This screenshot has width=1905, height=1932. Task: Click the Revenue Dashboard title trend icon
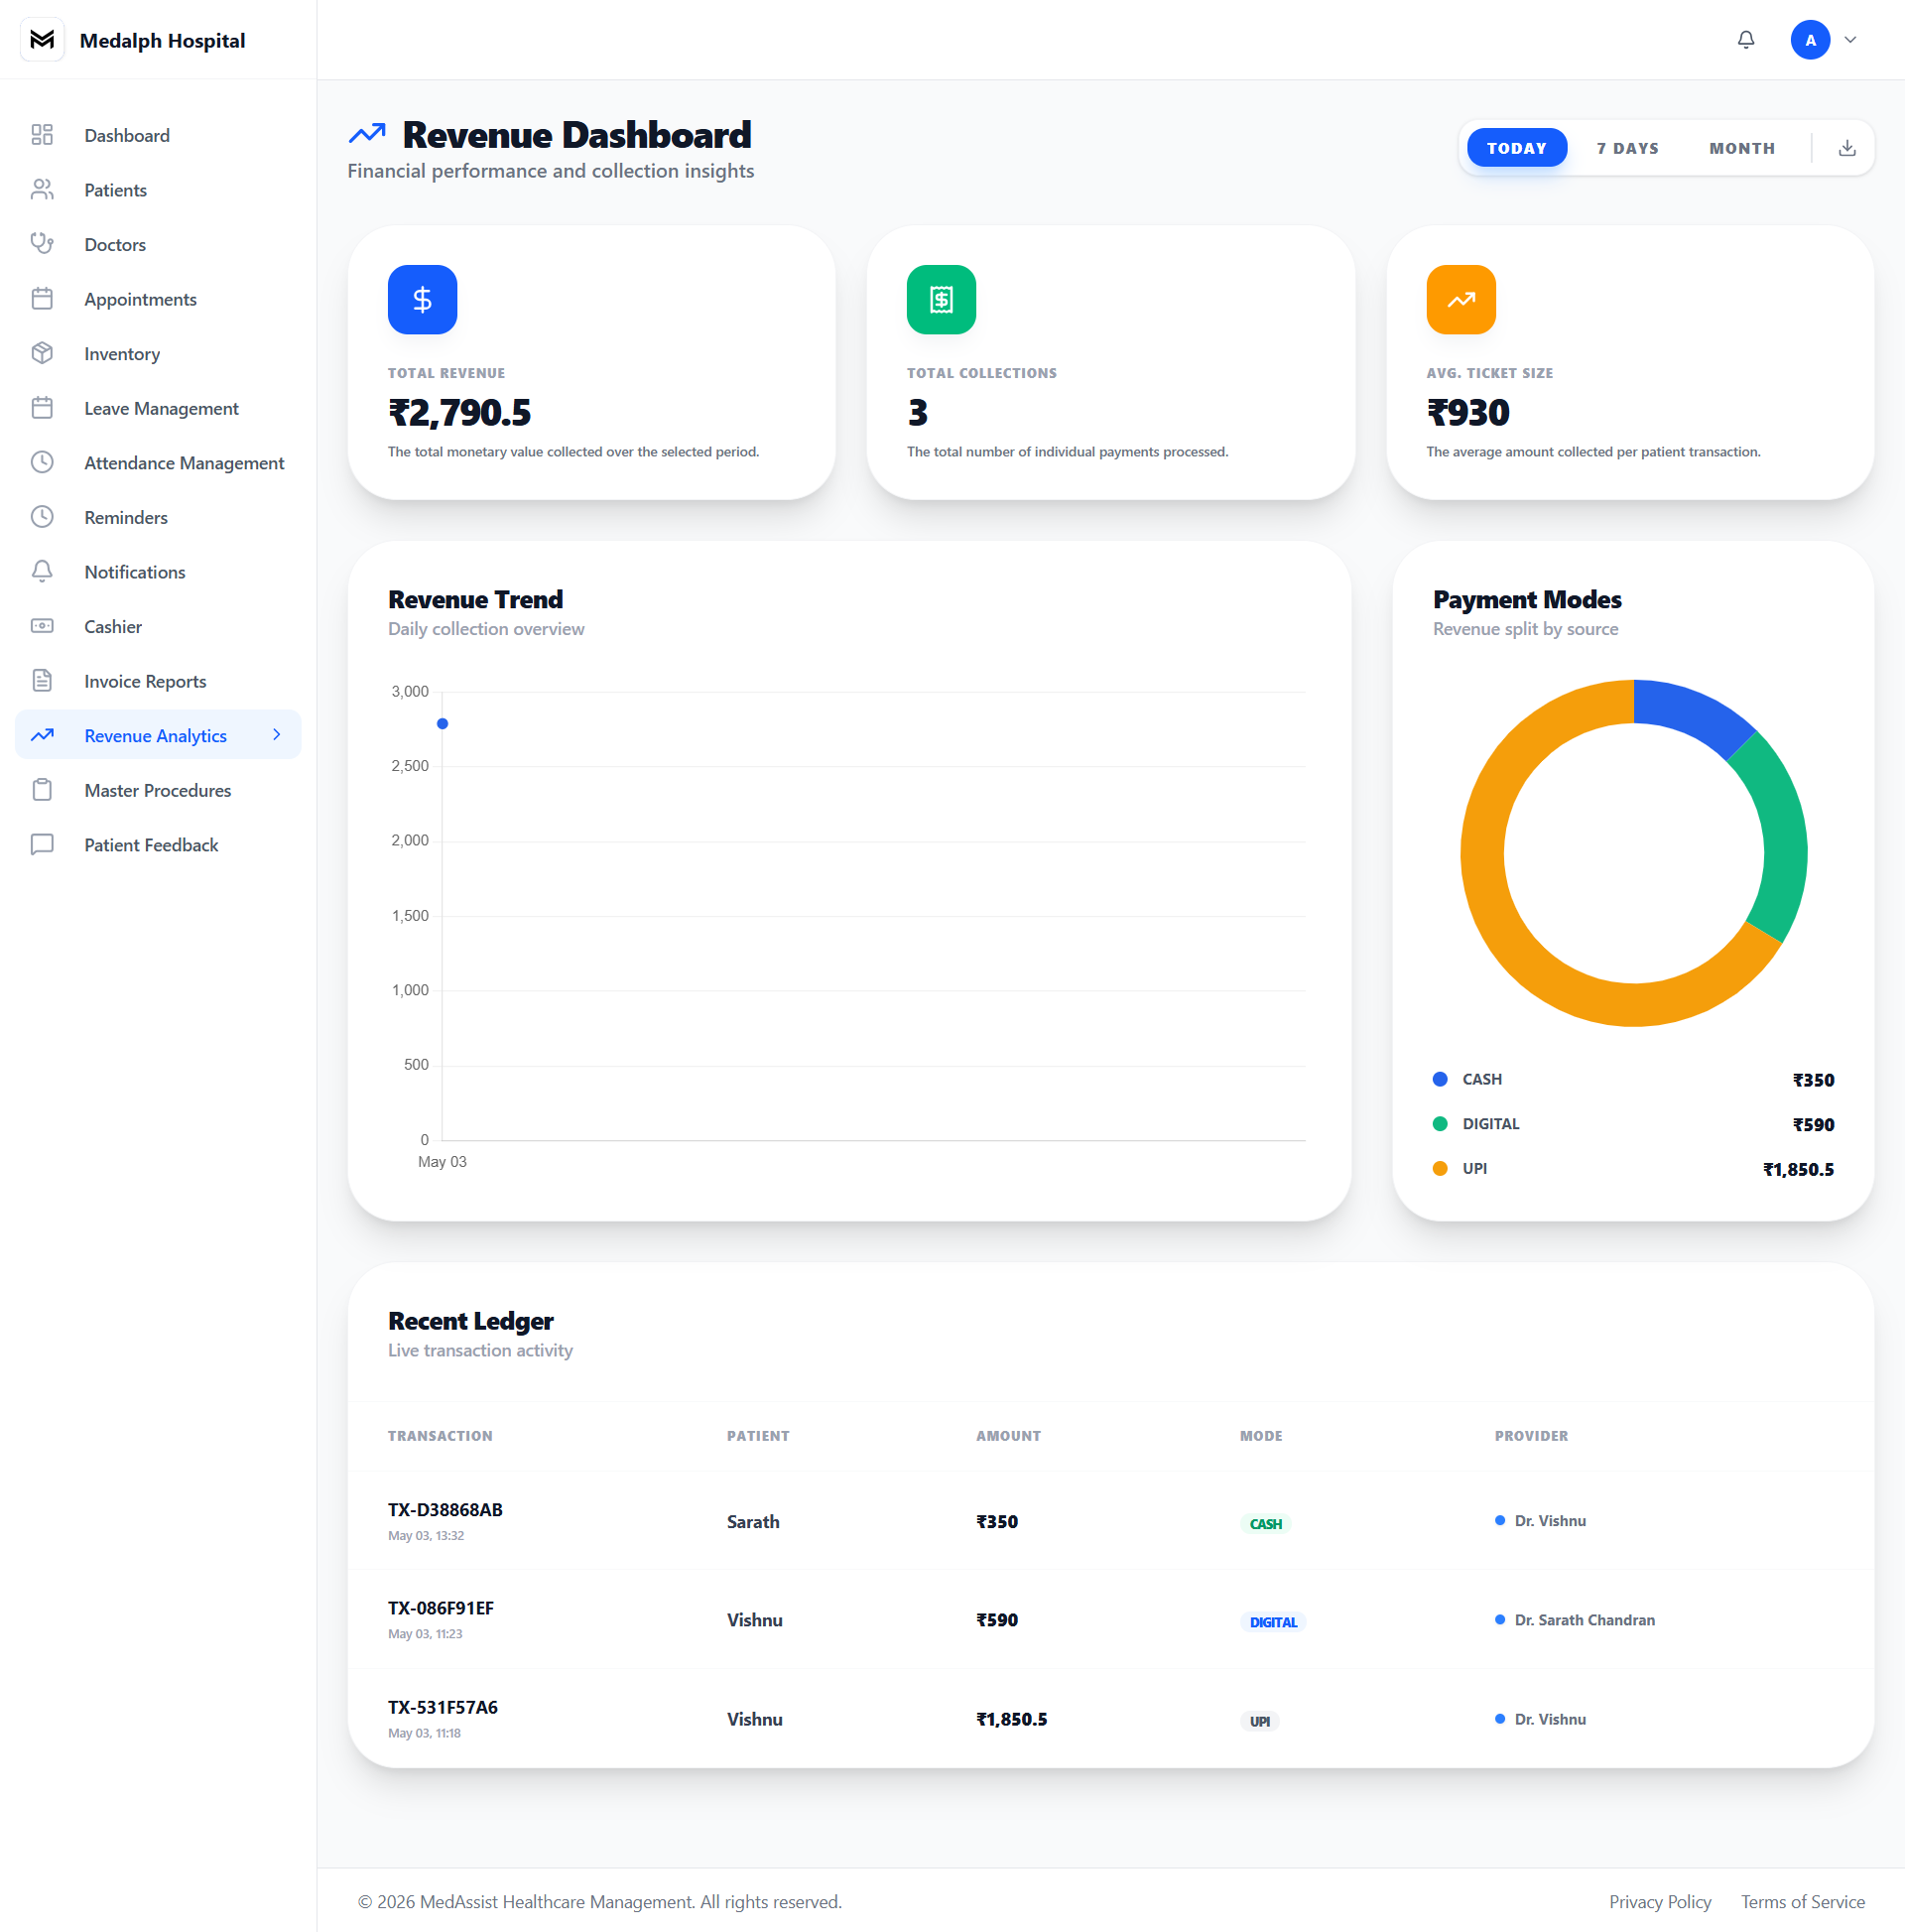pos(367,133)
